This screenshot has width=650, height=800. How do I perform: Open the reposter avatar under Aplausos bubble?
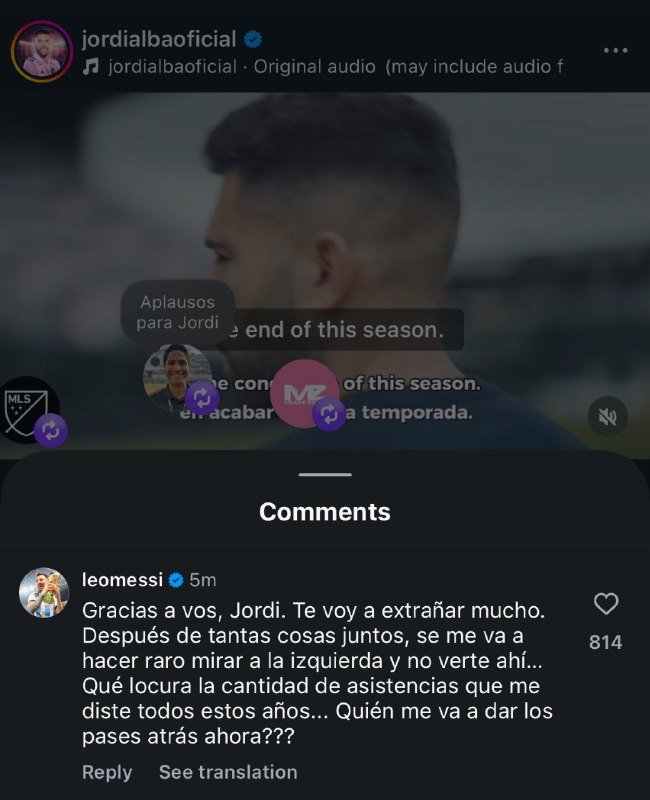(x=177, y=377)
